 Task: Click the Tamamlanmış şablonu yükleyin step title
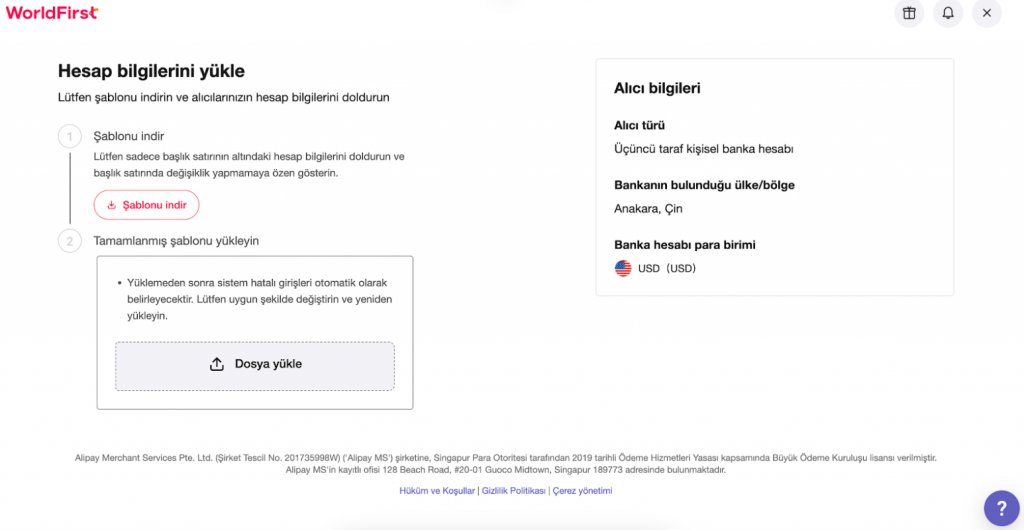point(176,241)
